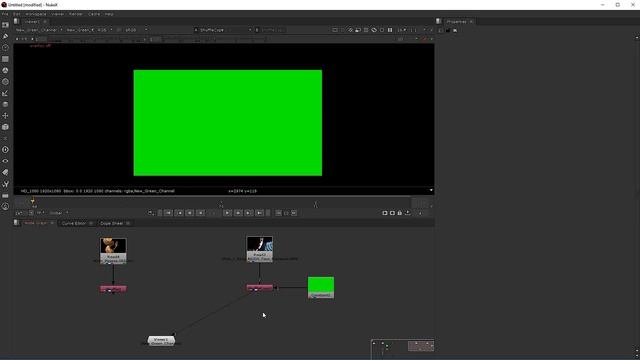Open the Keyer nodes toolbar menu

click(x=5, y=93)
